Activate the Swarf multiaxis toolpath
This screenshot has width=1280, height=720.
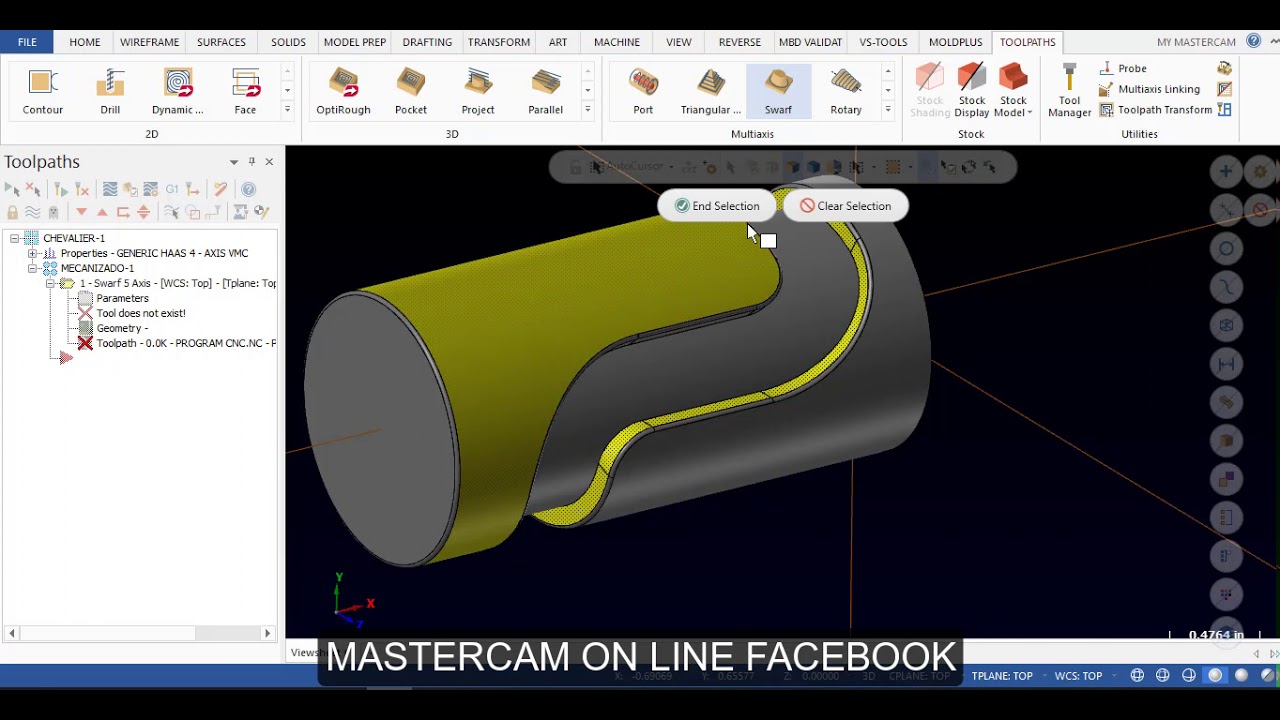pos(778,91)
